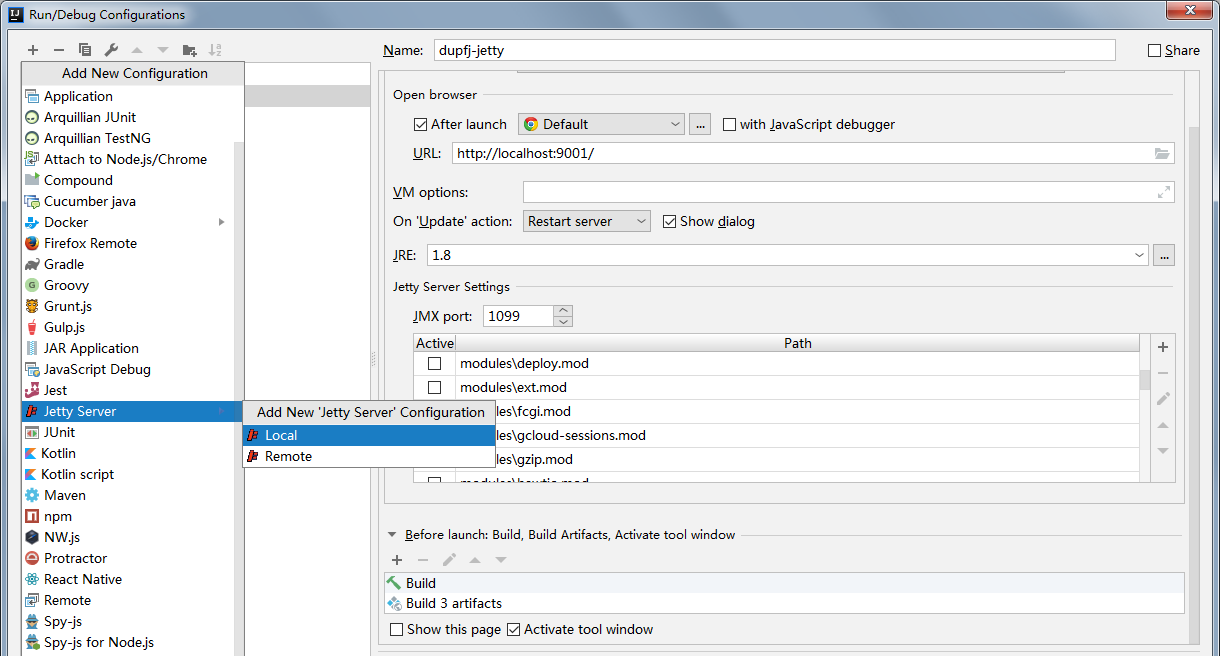The image size is (1220, 656).
Task: Click the Name field with dupfj-jetty
Action: 774,50
